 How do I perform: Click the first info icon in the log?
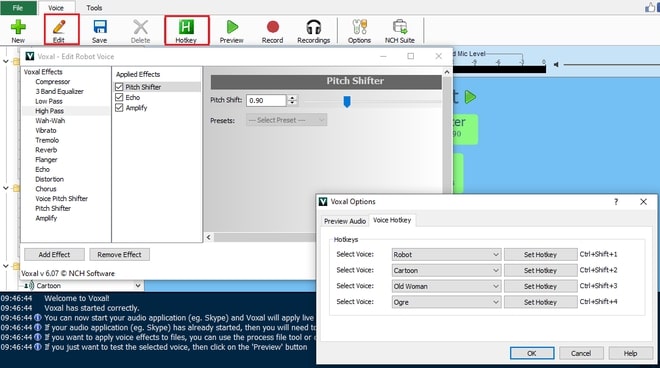pos(37,318)
